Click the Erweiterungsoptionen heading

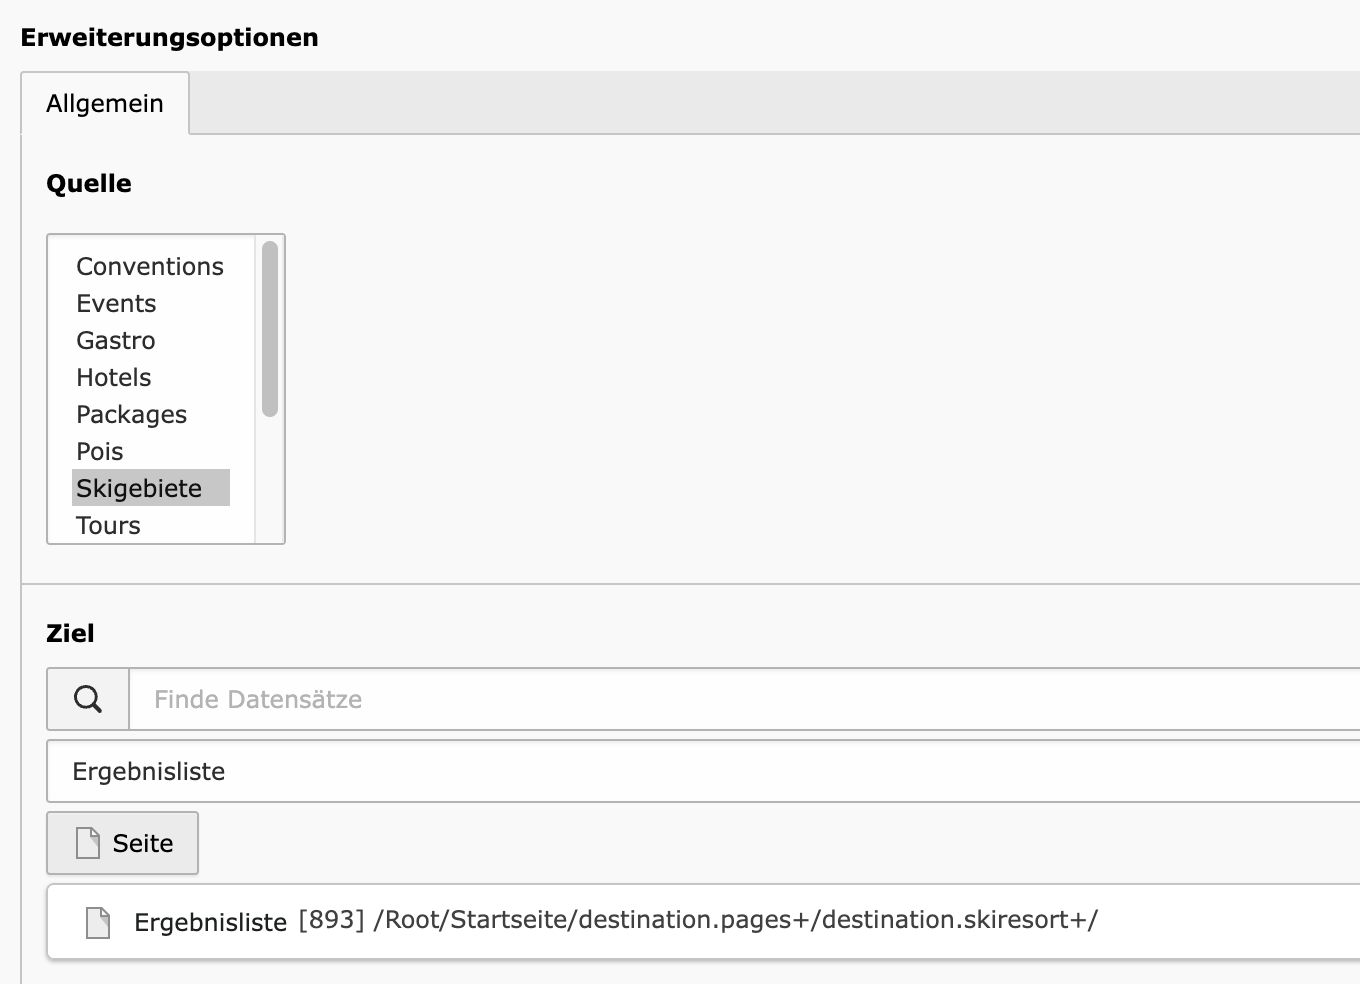[x=169, y=37]
